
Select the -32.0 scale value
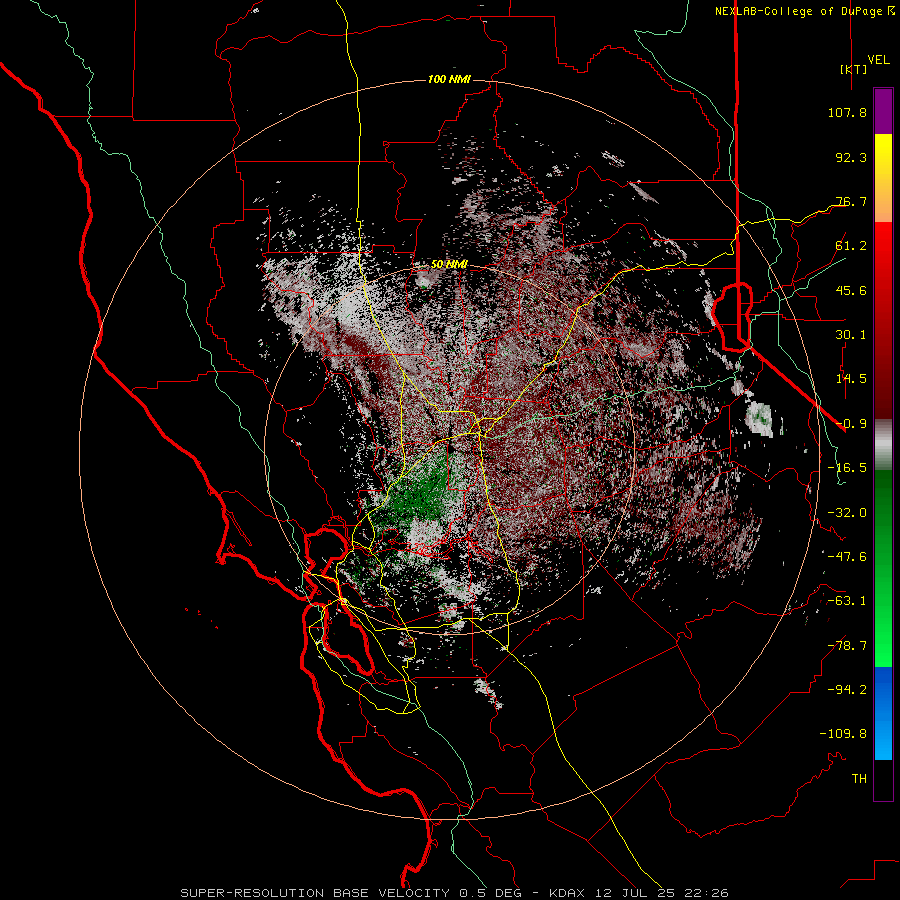point(847,513)
